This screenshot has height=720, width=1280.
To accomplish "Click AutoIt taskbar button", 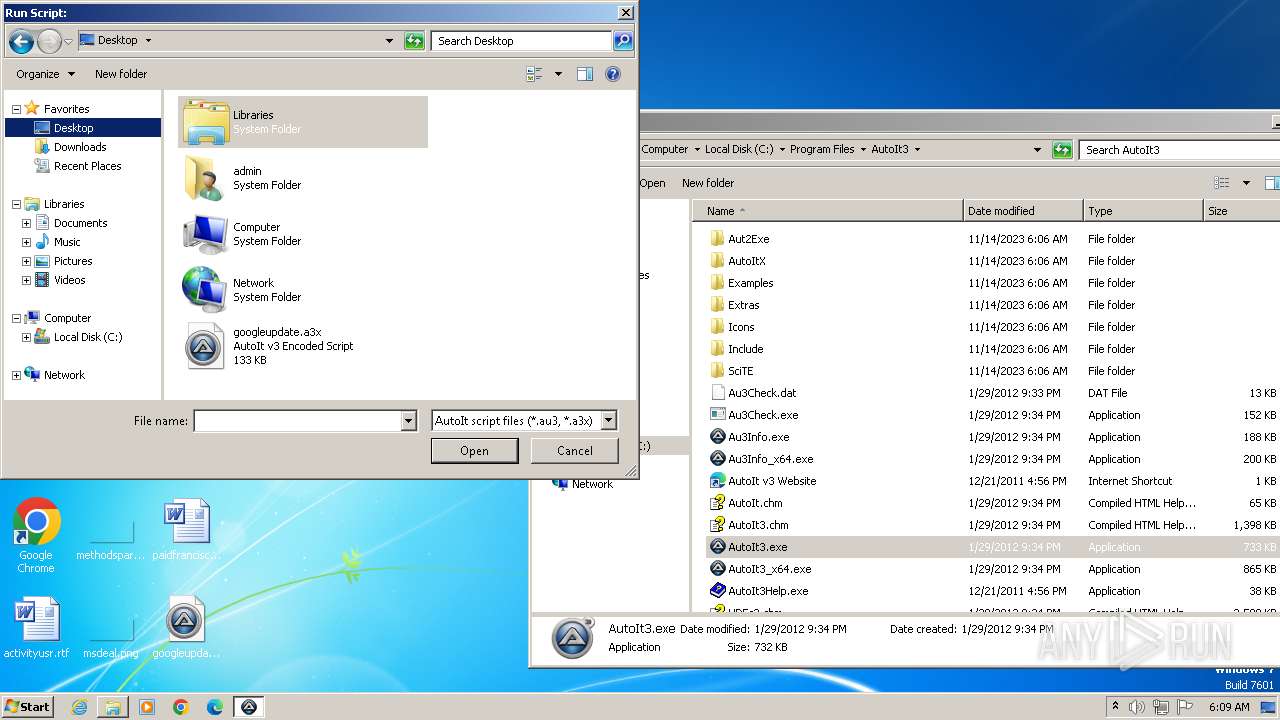I will tap(249, 707).
